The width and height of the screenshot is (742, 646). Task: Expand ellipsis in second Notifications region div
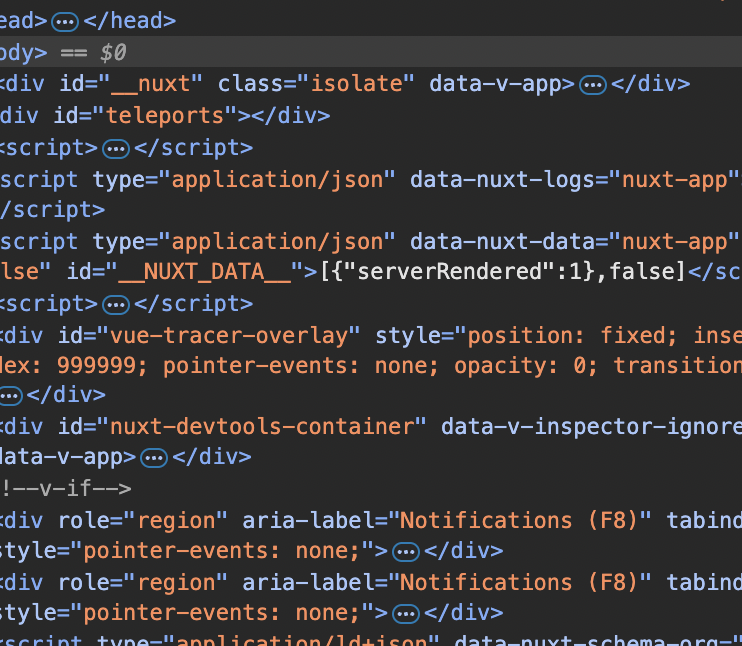[405, 613]
